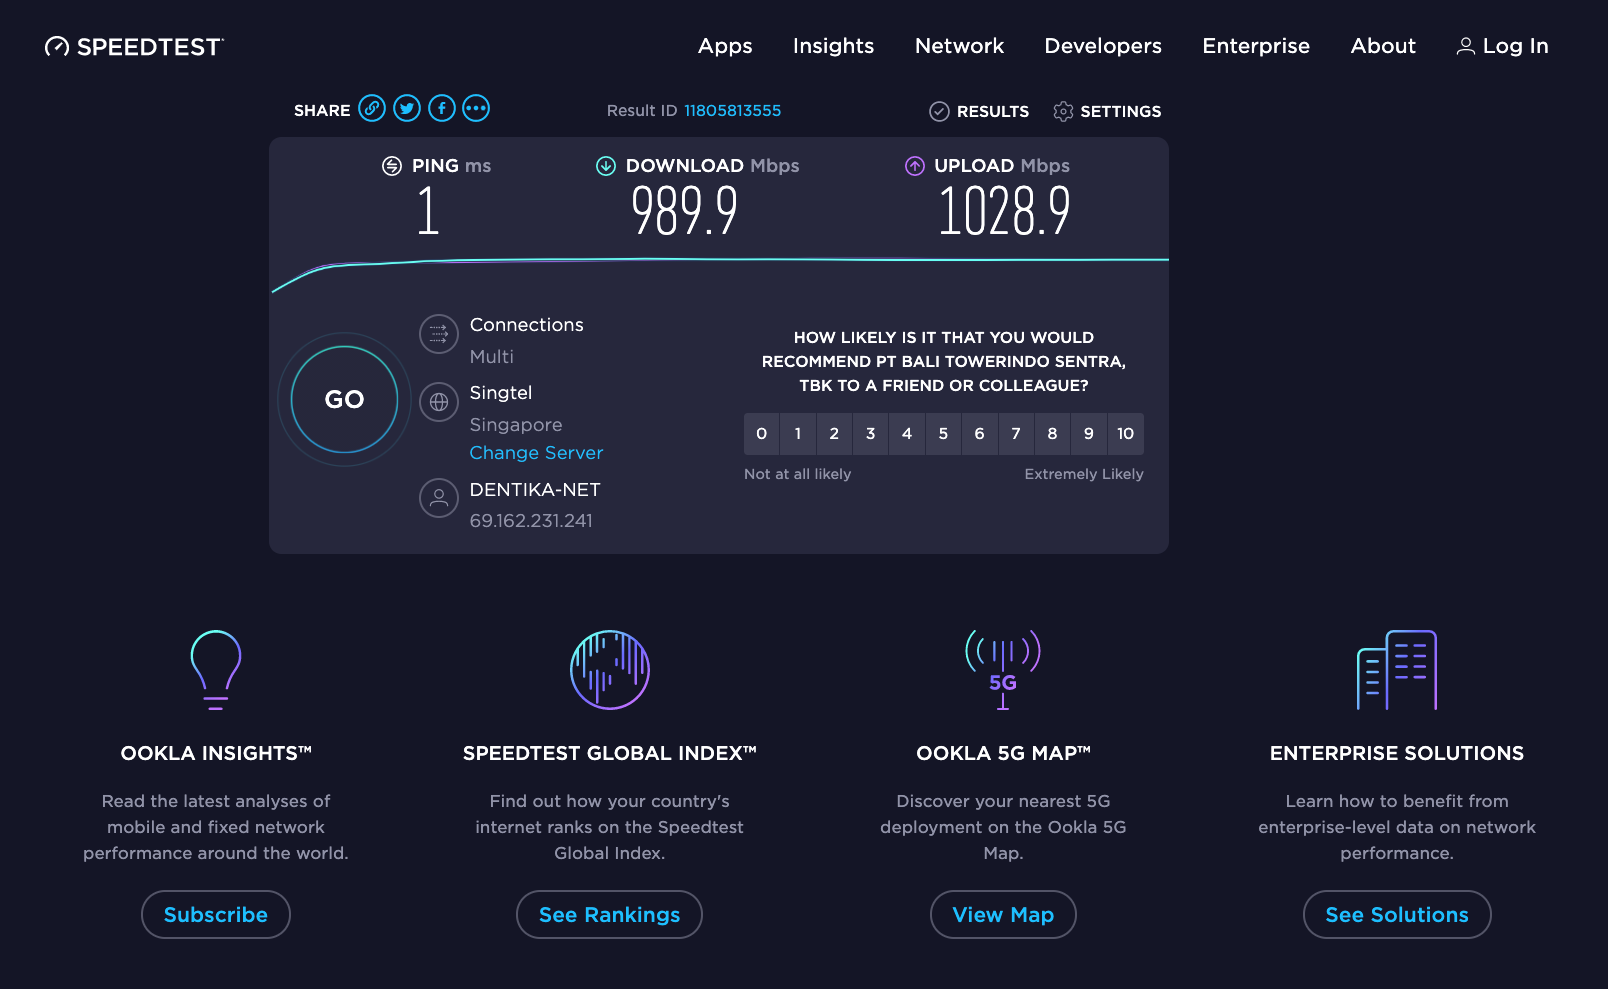Click the DENTIKA-NET user icon
The image size is (1608, 989).
pos(439,498)
